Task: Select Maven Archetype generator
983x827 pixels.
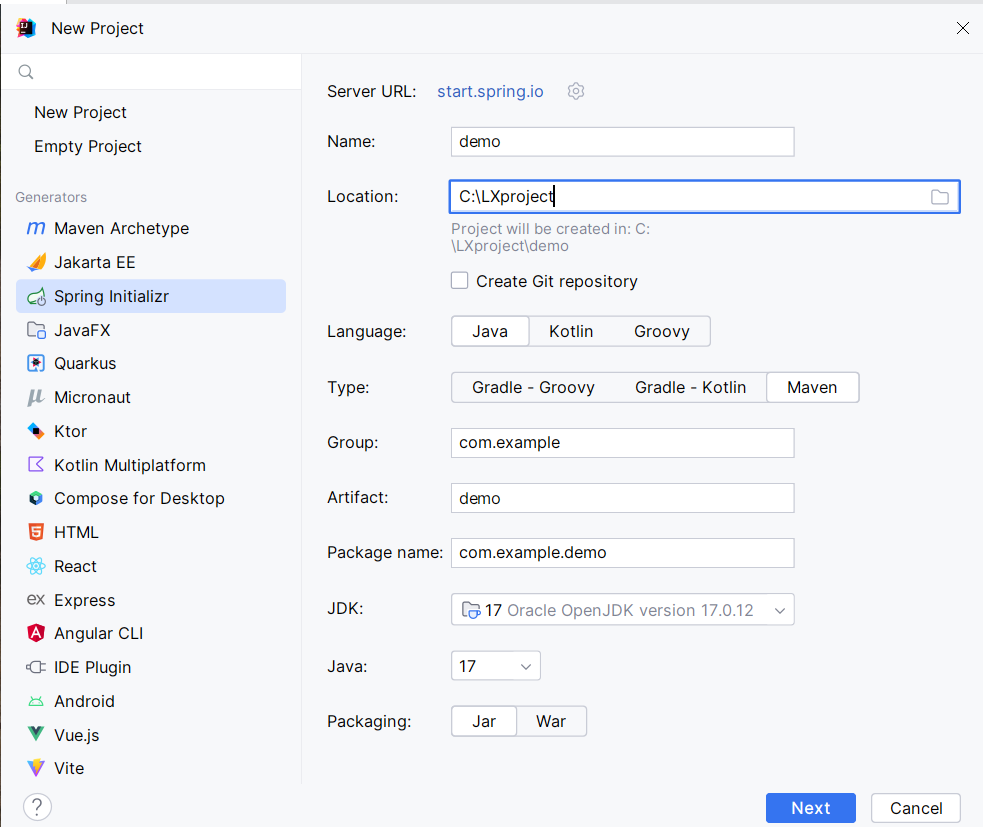Action: point(151,228)
